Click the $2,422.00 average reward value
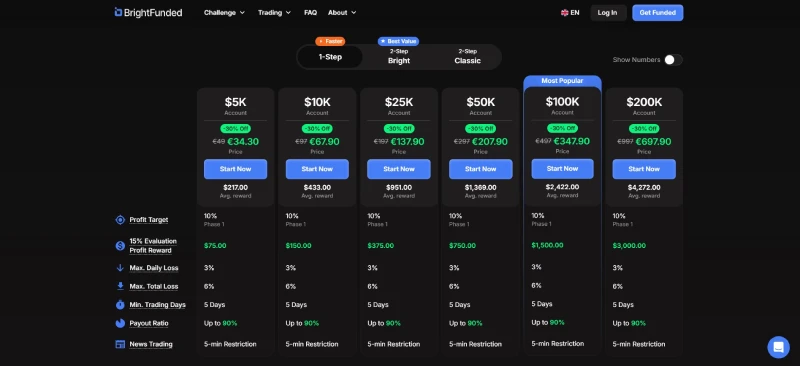 [x=562, y=187]
